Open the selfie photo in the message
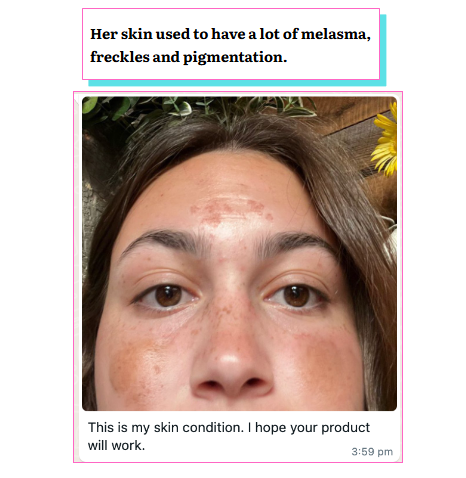 tap(239, 253)
